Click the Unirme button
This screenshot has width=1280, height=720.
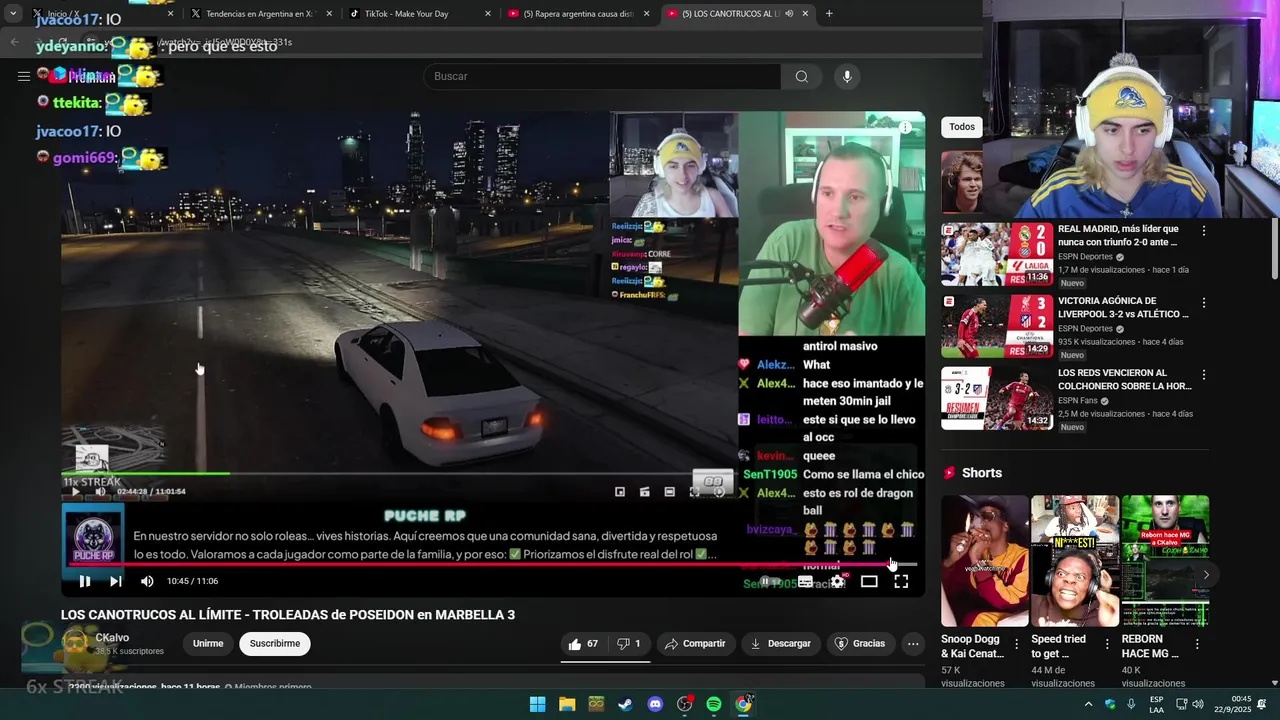[208, 644]
